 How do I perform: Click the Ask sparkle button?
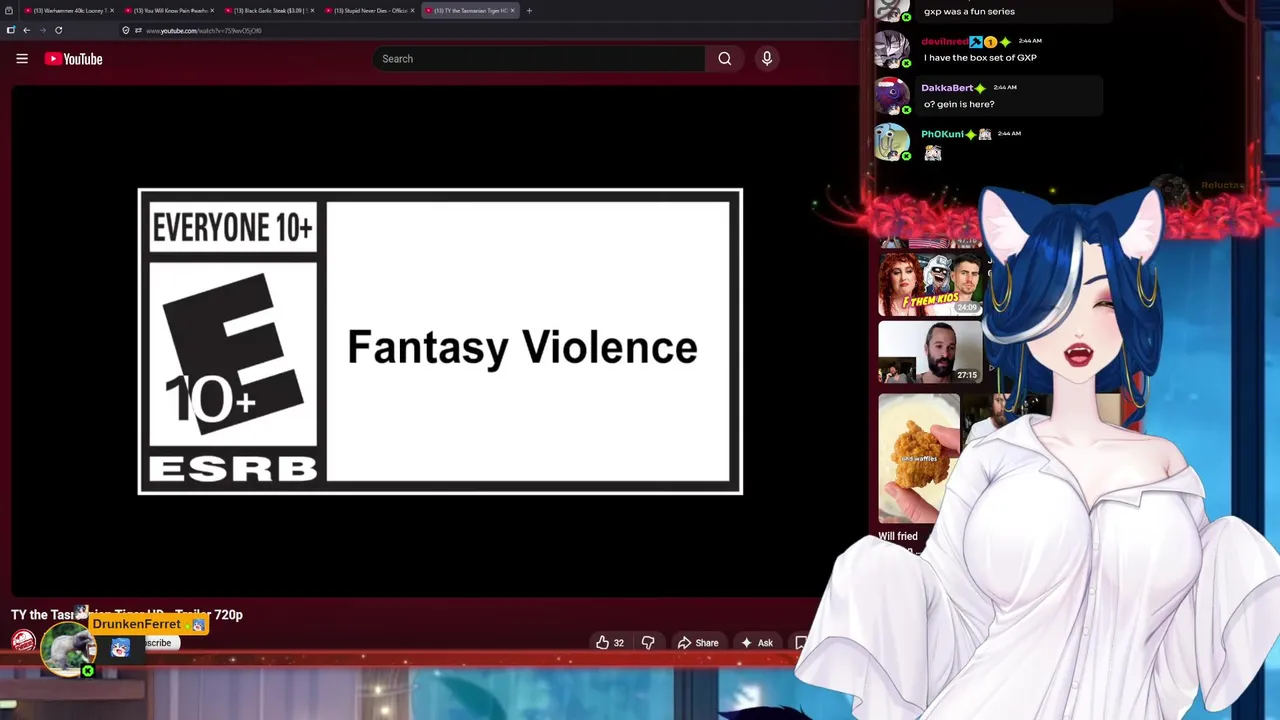click(x=756, y=643)
